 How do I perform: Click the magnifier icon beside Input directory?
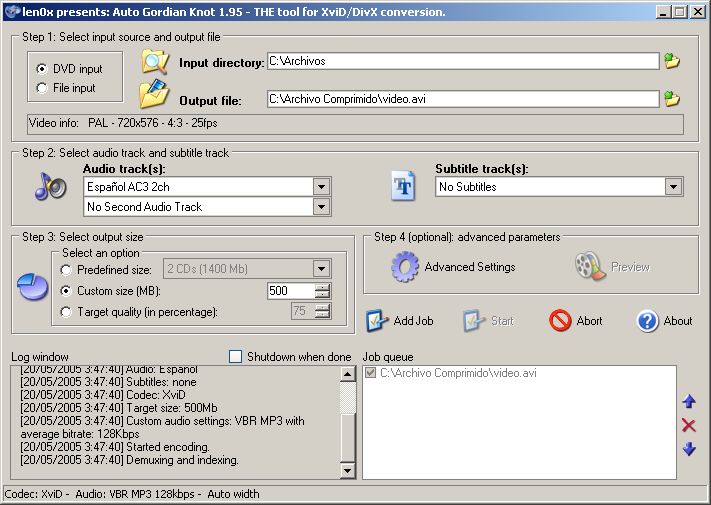click(155, 62)
